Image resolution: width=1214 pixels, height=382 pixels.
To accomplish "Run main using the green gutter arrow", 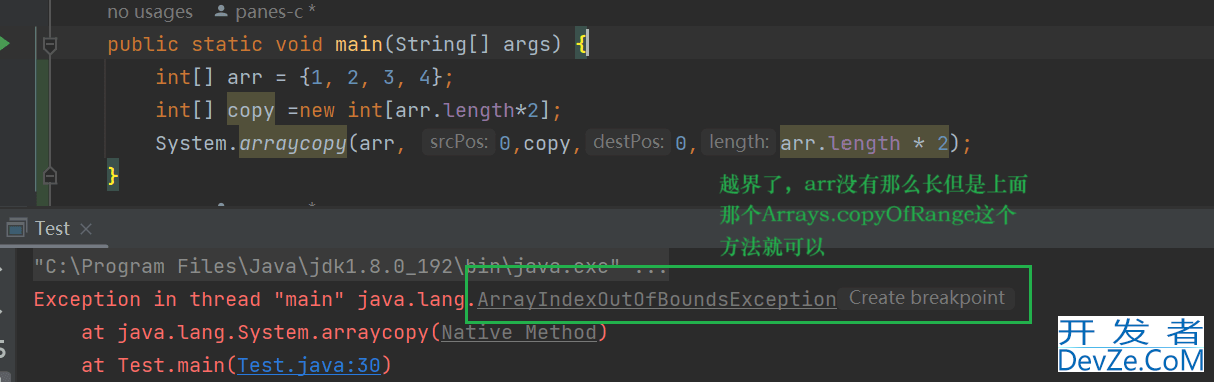I will coord(5,44).
